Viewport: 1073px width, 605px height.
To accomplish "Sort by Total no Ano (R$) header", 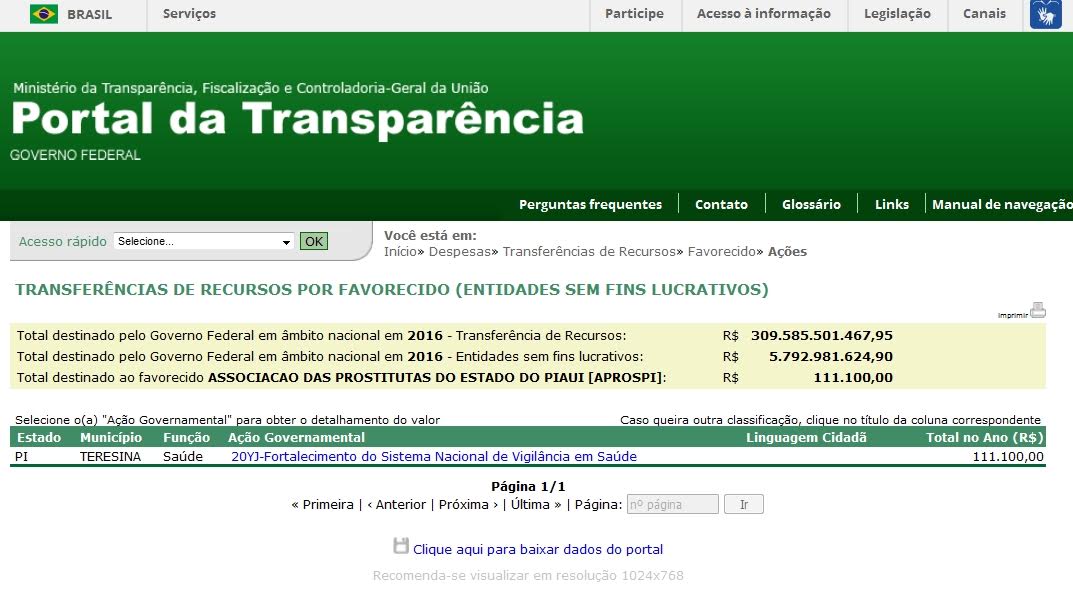I will [985, 437].
